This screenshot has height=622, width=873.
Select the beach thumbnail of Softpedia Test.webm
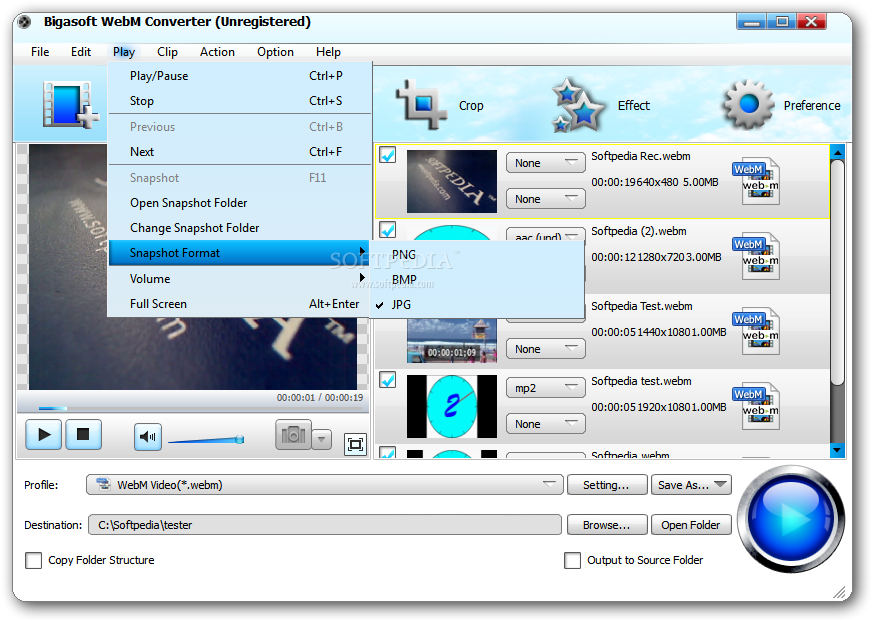click(x=452, y=340)
